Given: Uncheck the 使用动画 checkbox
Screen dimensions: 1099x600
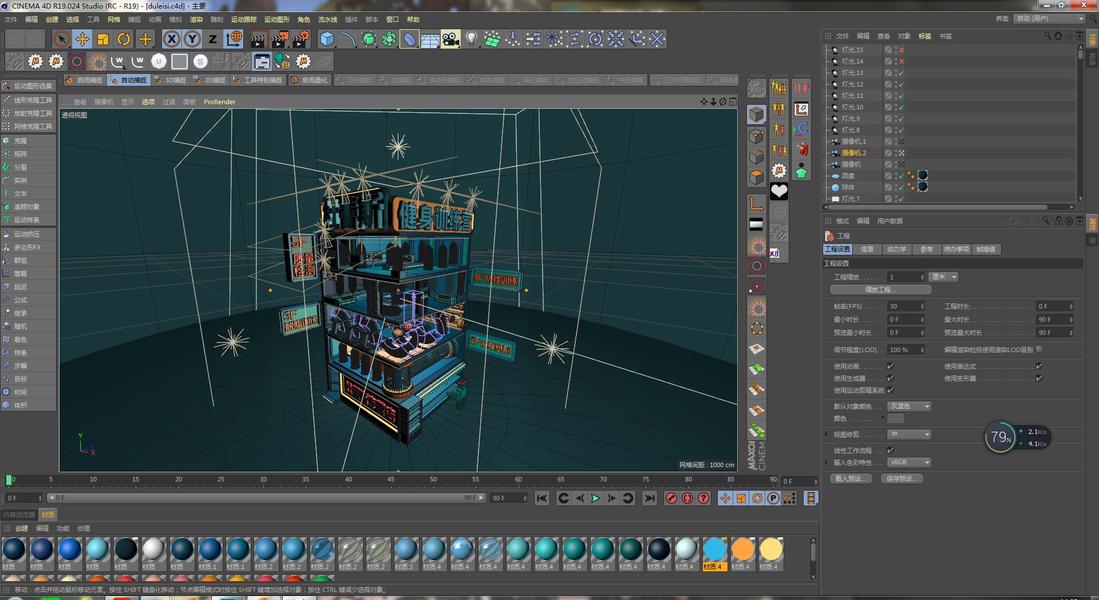Looking at the screenshot, I should (x=890, y=366).
